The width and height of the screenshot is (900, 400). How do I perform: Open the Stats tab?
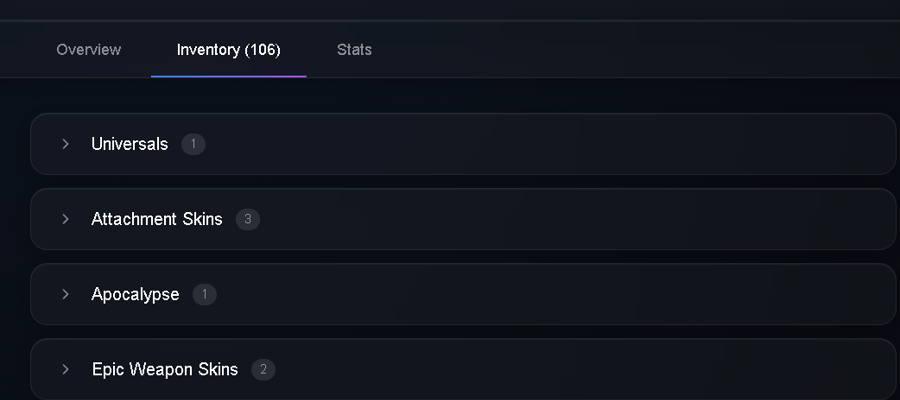354,50
